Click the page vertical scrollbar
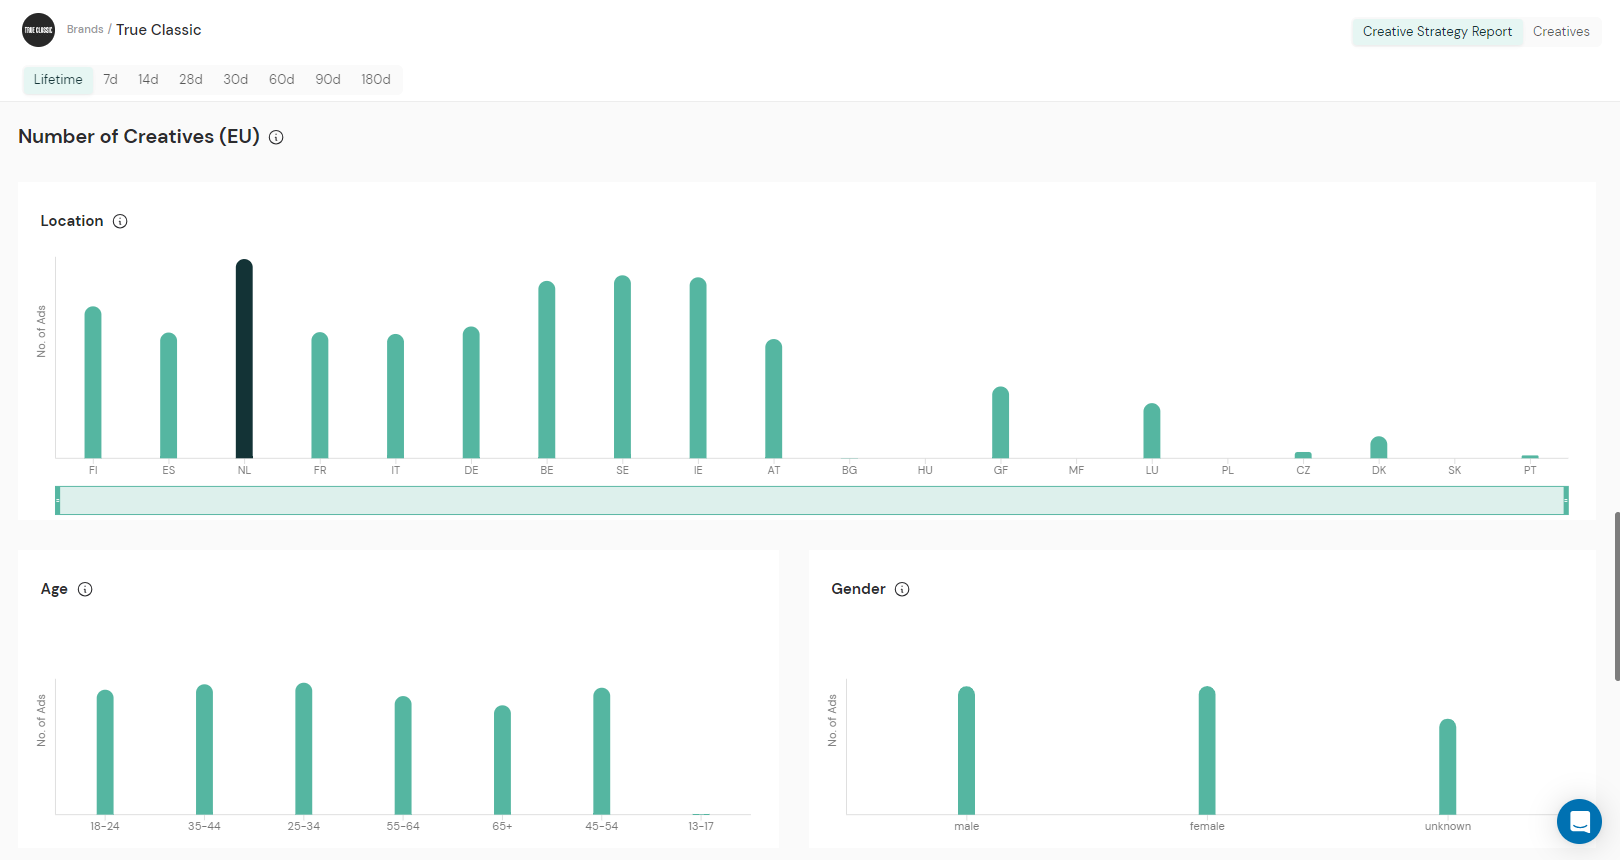1620x860 pixels. click(1616, 596)
